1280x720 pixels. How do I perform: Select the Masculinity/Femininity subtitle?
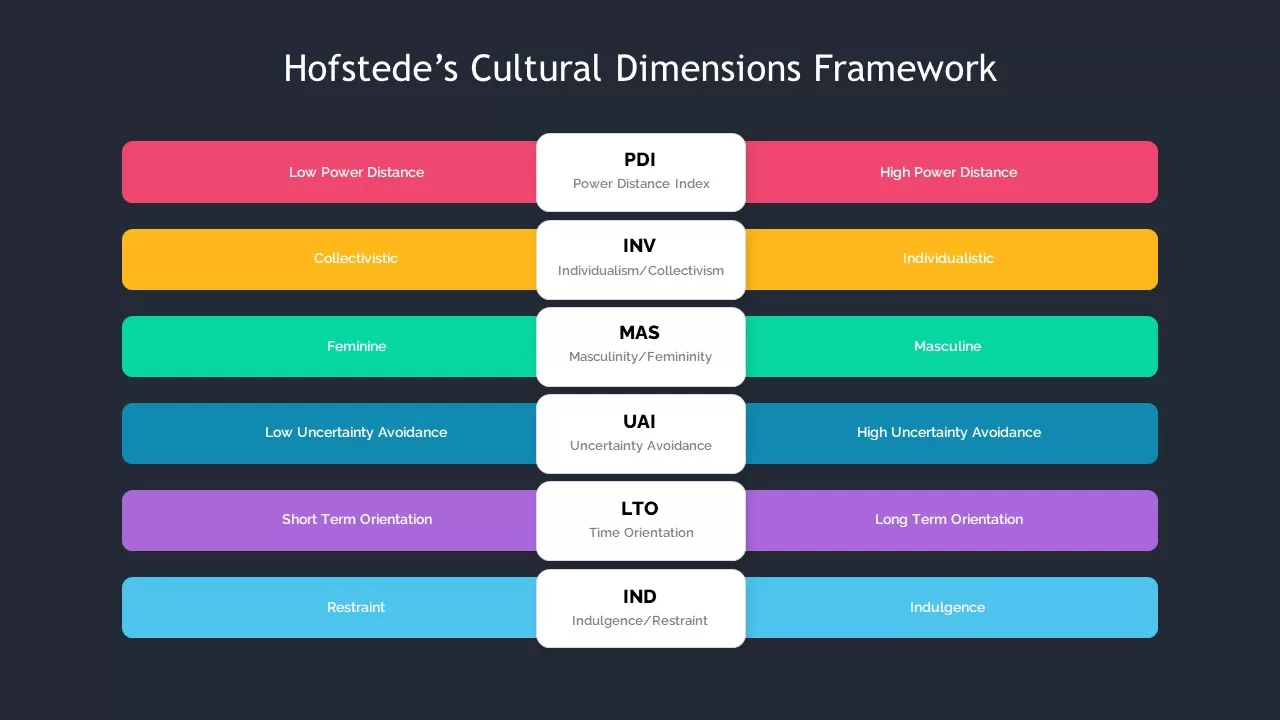point(641,357)
